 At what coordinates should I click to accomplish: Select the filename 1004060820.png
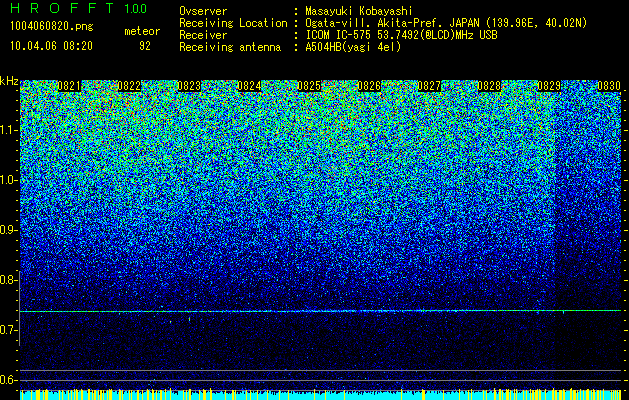(x=52, y=27)
